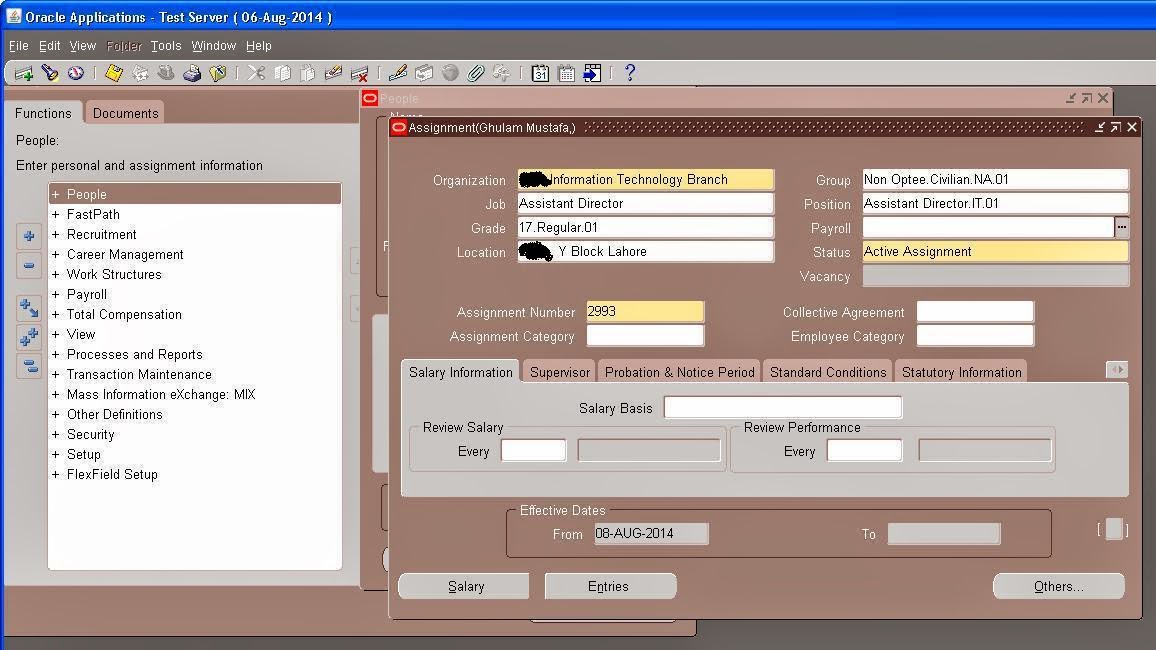Image resolution: width=1156 pixels, height=650 pixels.
Task: Open Attachments with the Paperclip icon
Action: [x=475, y=72]
